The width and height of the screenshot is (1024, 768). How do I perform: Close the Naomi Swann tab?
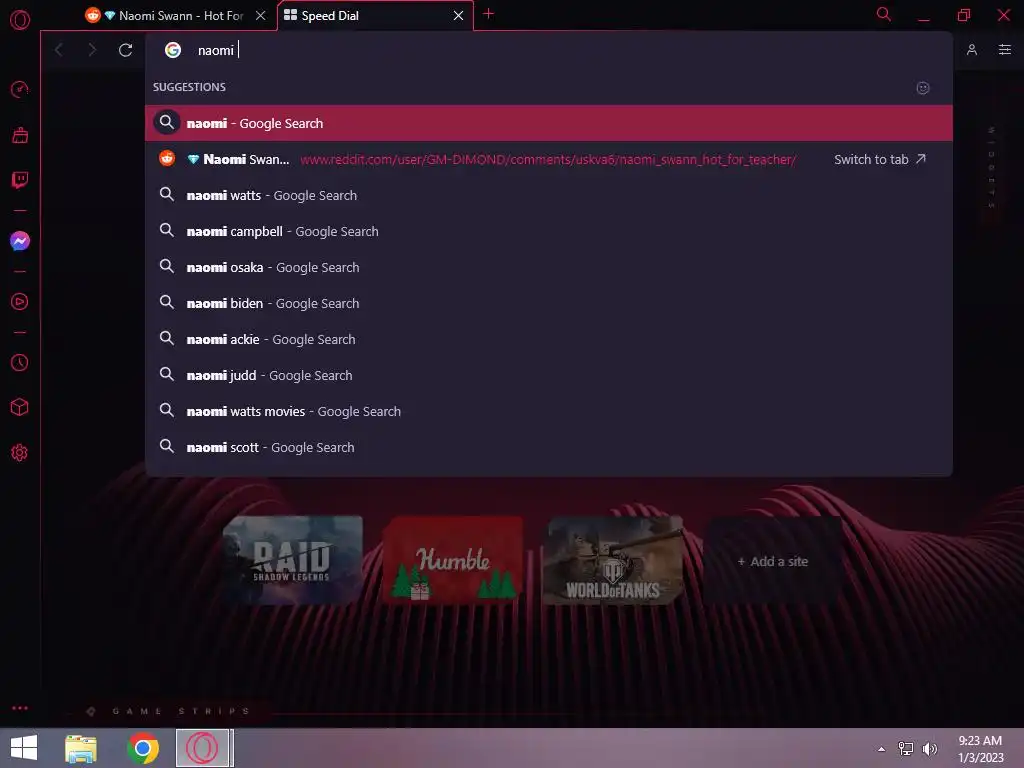pyautogui.click(x=261, y=15)
